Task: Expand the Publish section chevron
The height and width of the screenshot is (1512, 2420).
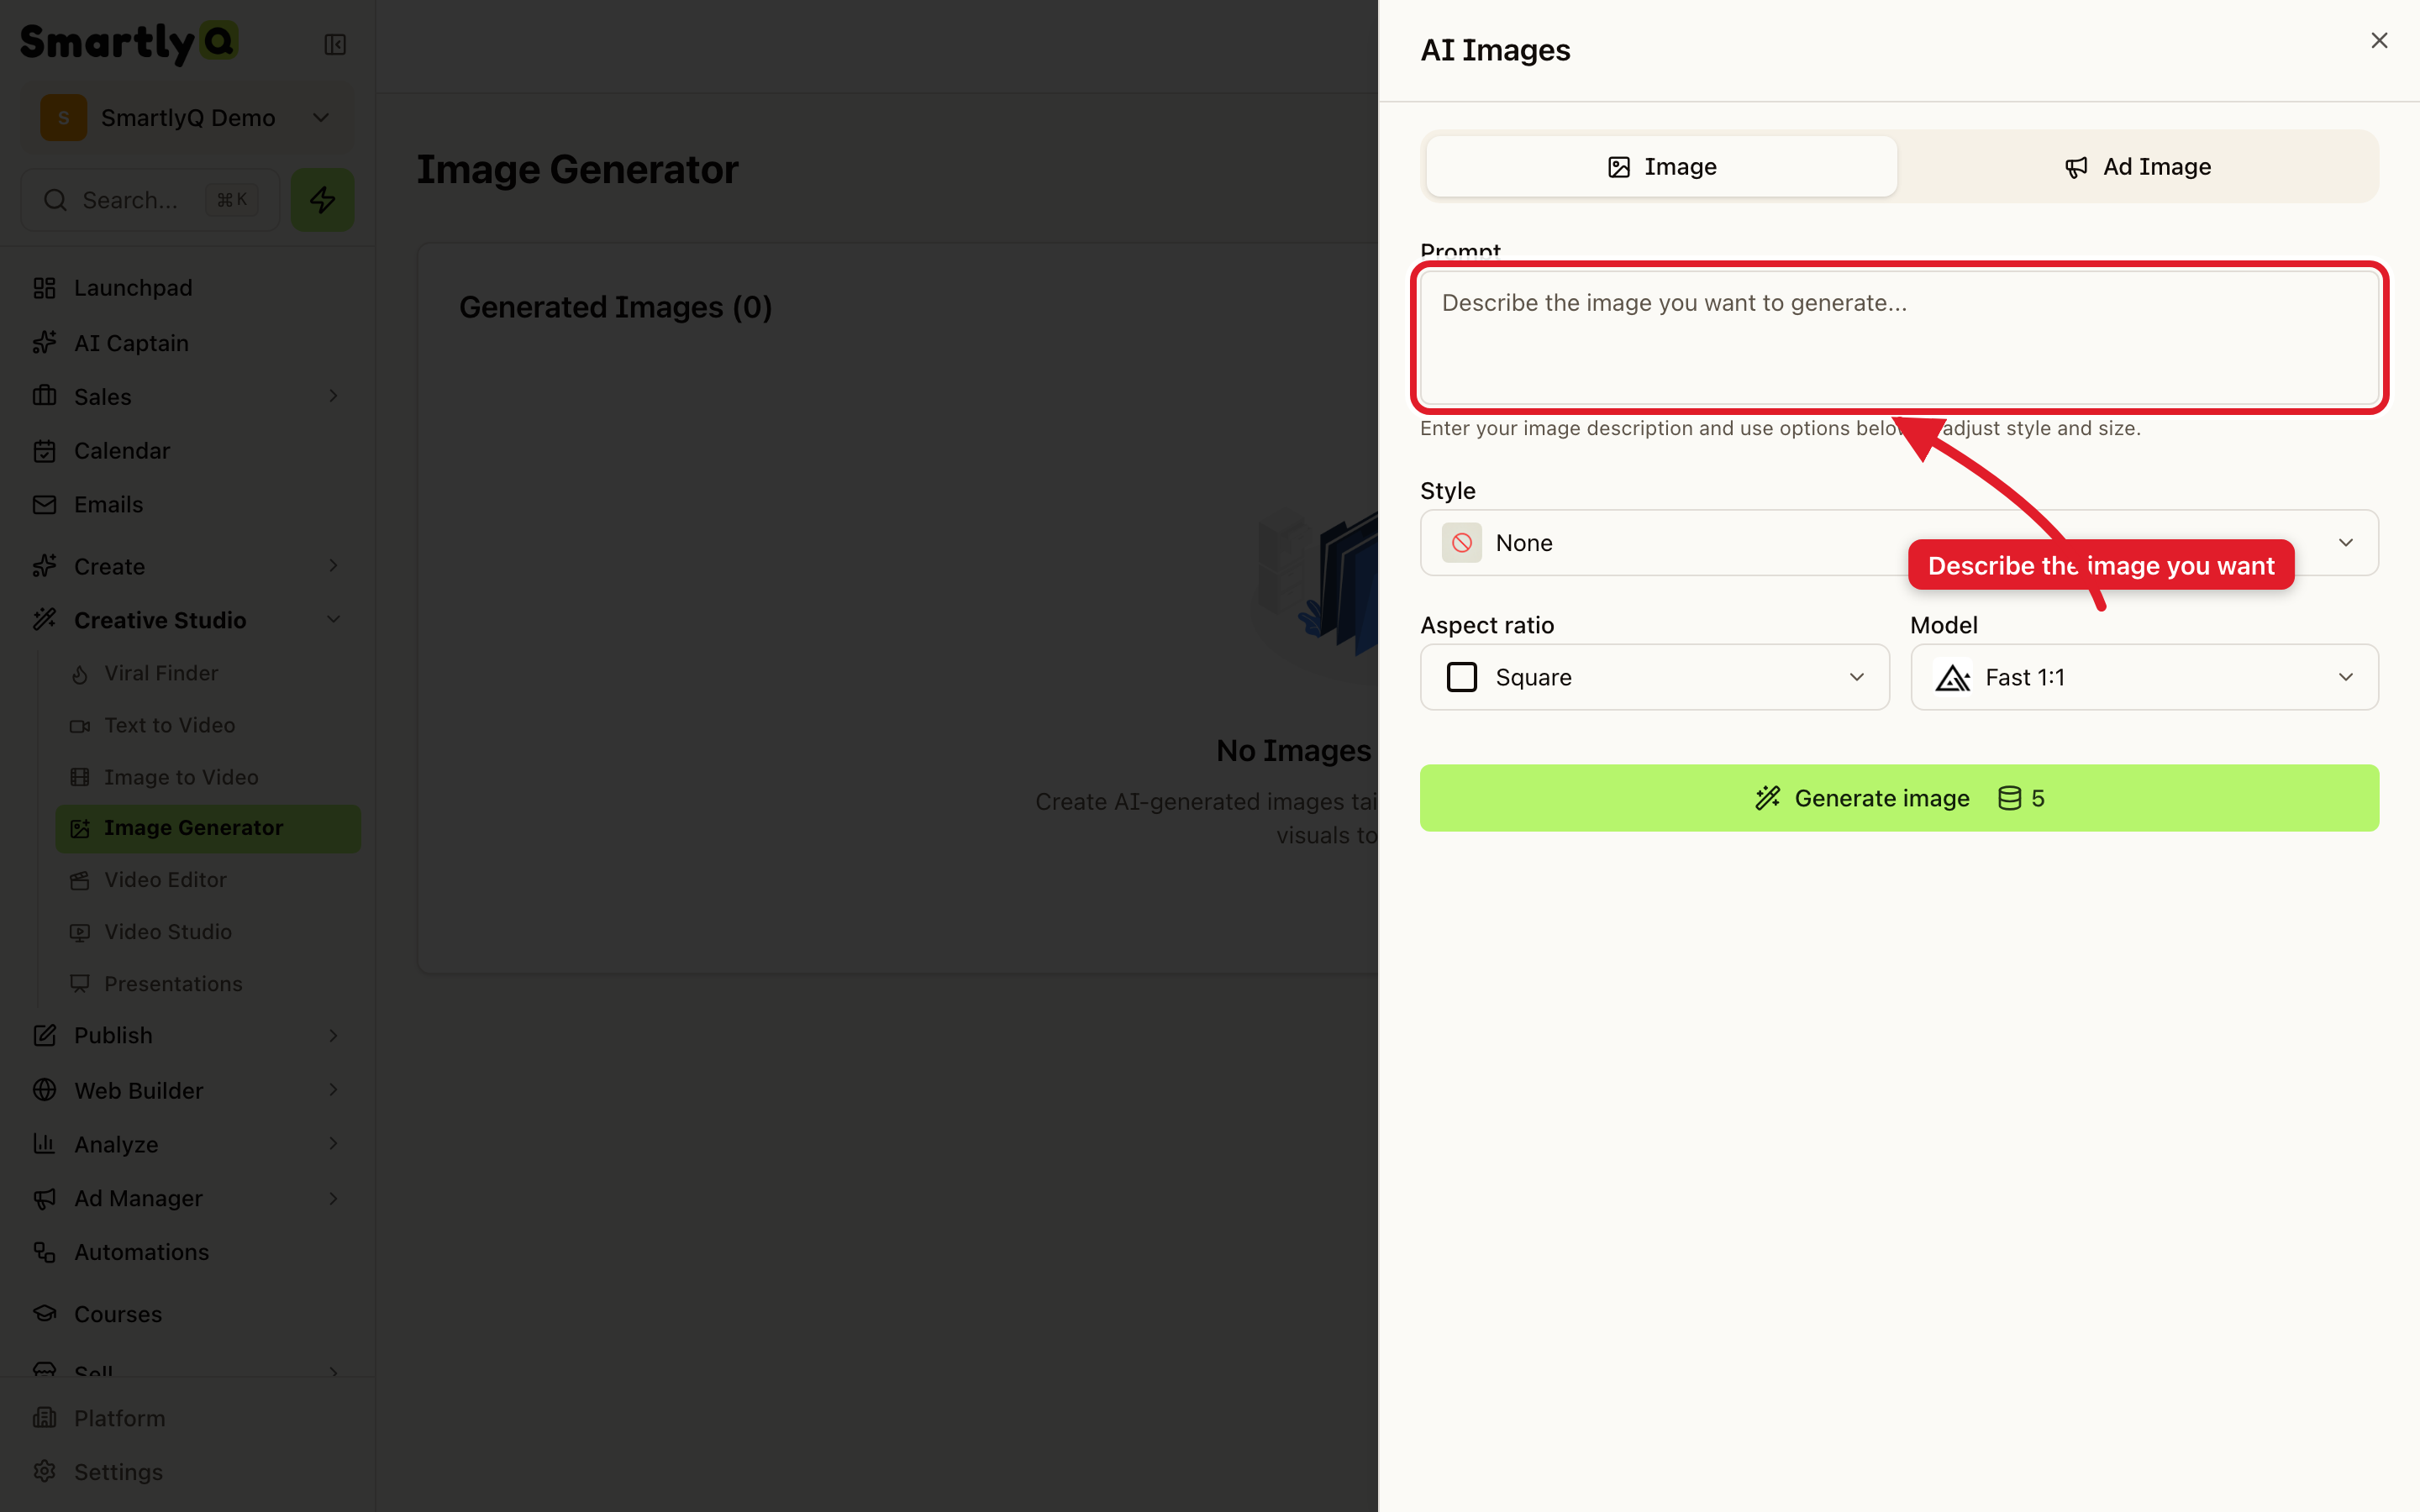Action: (x=333, y=1036)
